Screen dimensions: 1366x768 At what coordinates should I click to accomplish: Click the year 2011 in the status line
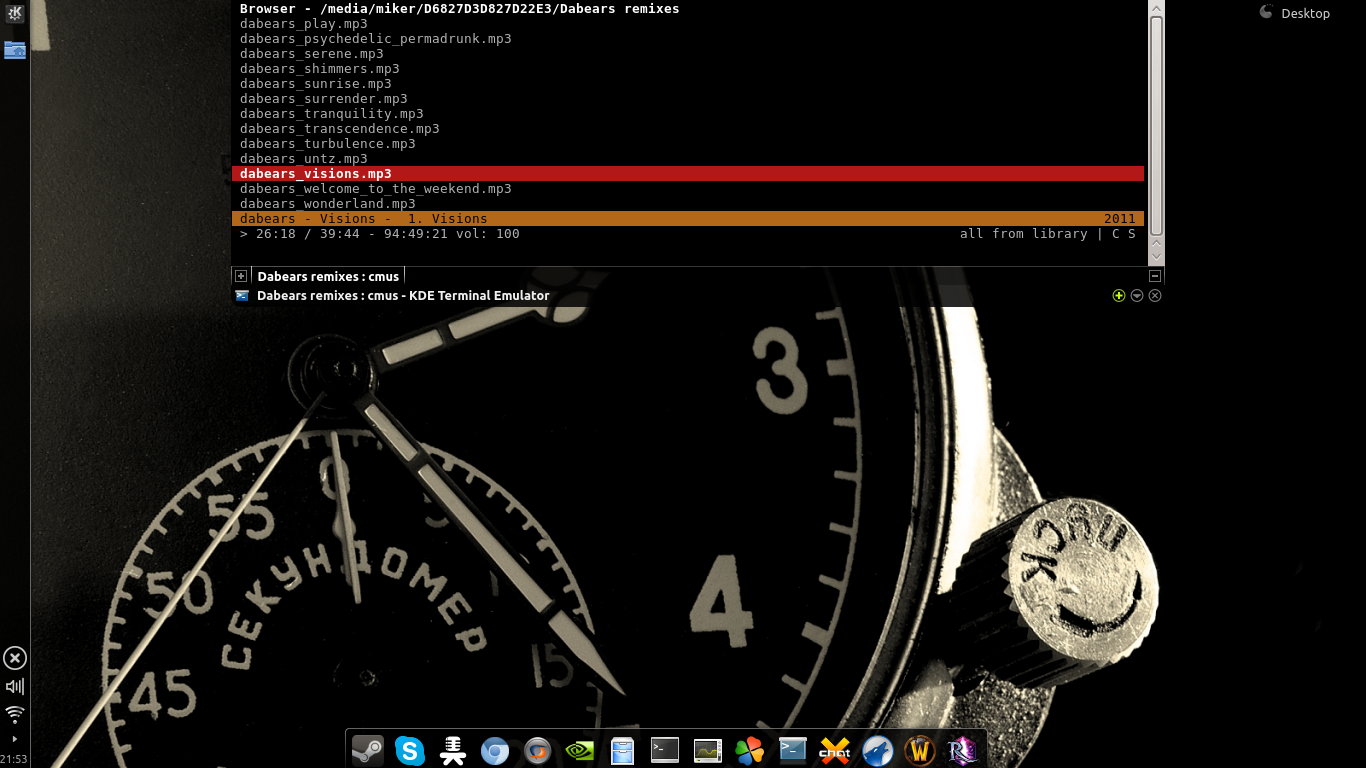tap(1120, 219)
